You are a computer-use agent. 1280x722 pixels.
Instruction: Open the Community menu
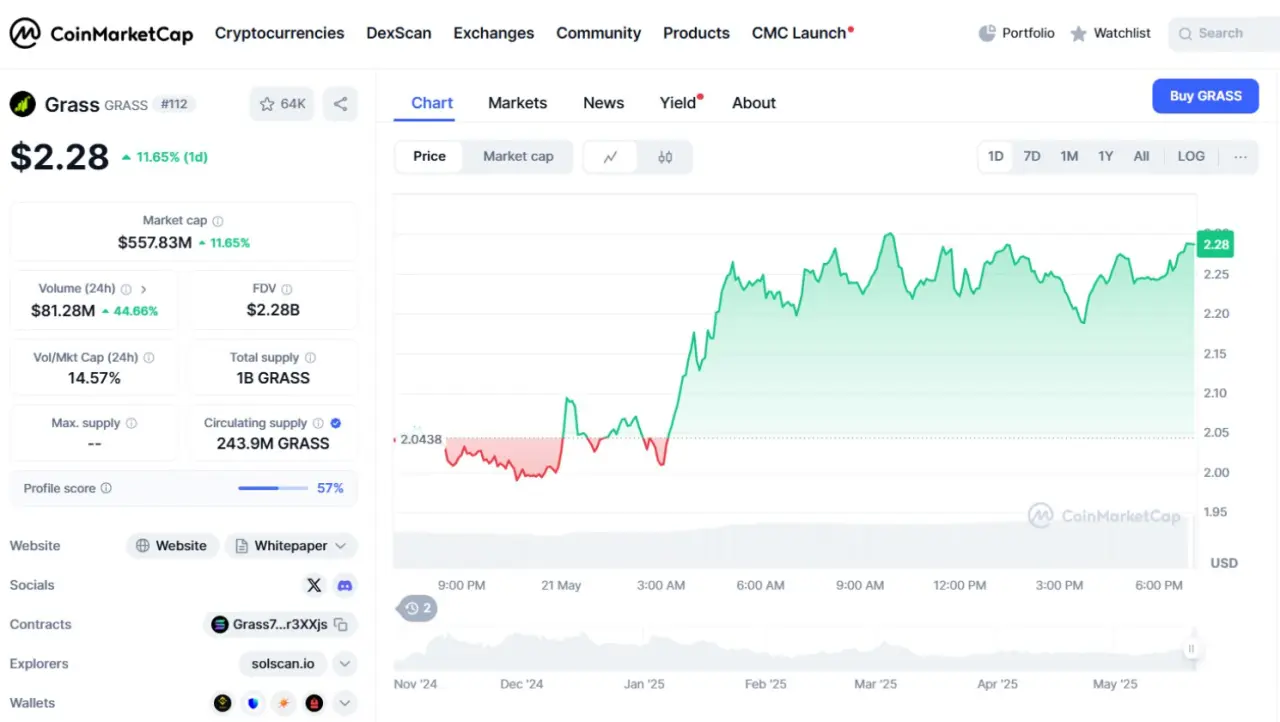point(599,33)
